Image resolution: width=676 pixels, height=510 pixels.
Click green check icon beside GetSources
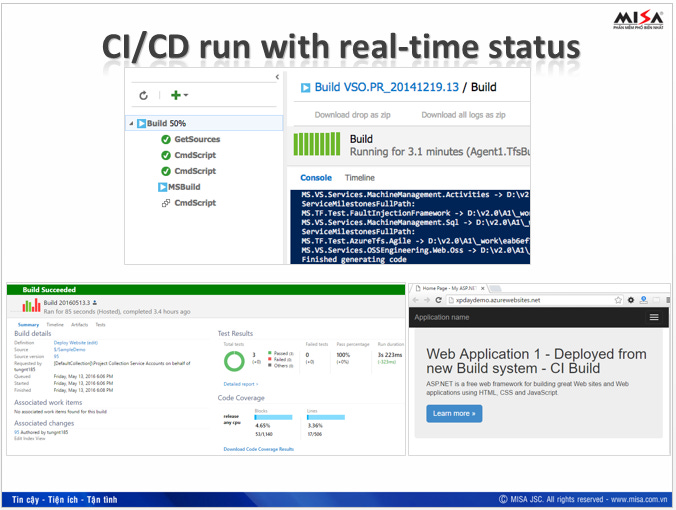(166, 139)
